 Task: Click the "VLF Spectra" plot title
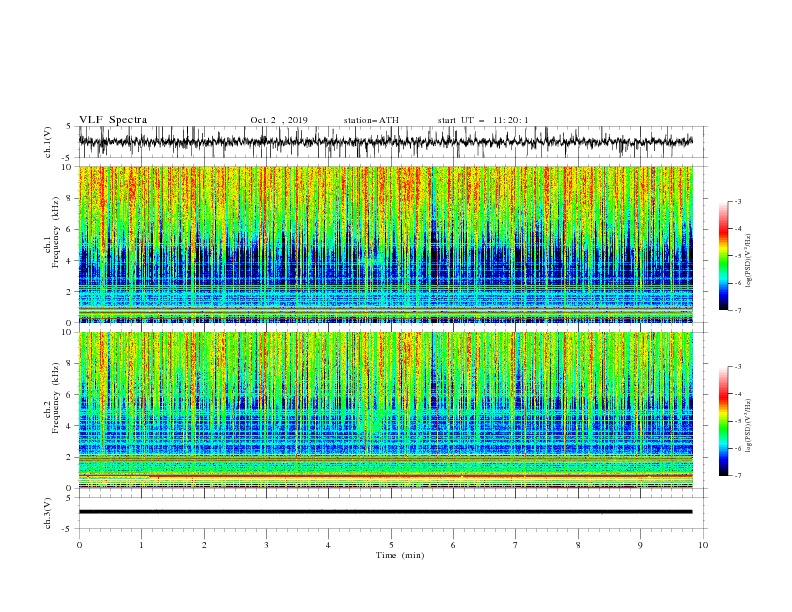pyautogui.click(x=113, y=120)
